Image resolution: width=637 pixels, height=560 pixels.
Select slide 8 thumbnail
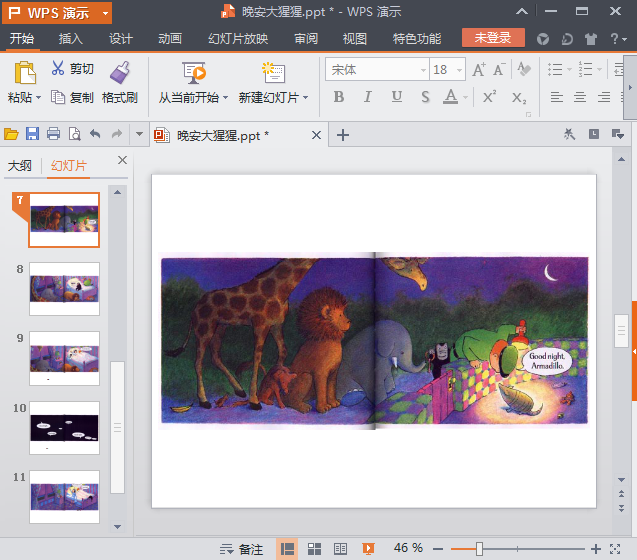point(64,289)
